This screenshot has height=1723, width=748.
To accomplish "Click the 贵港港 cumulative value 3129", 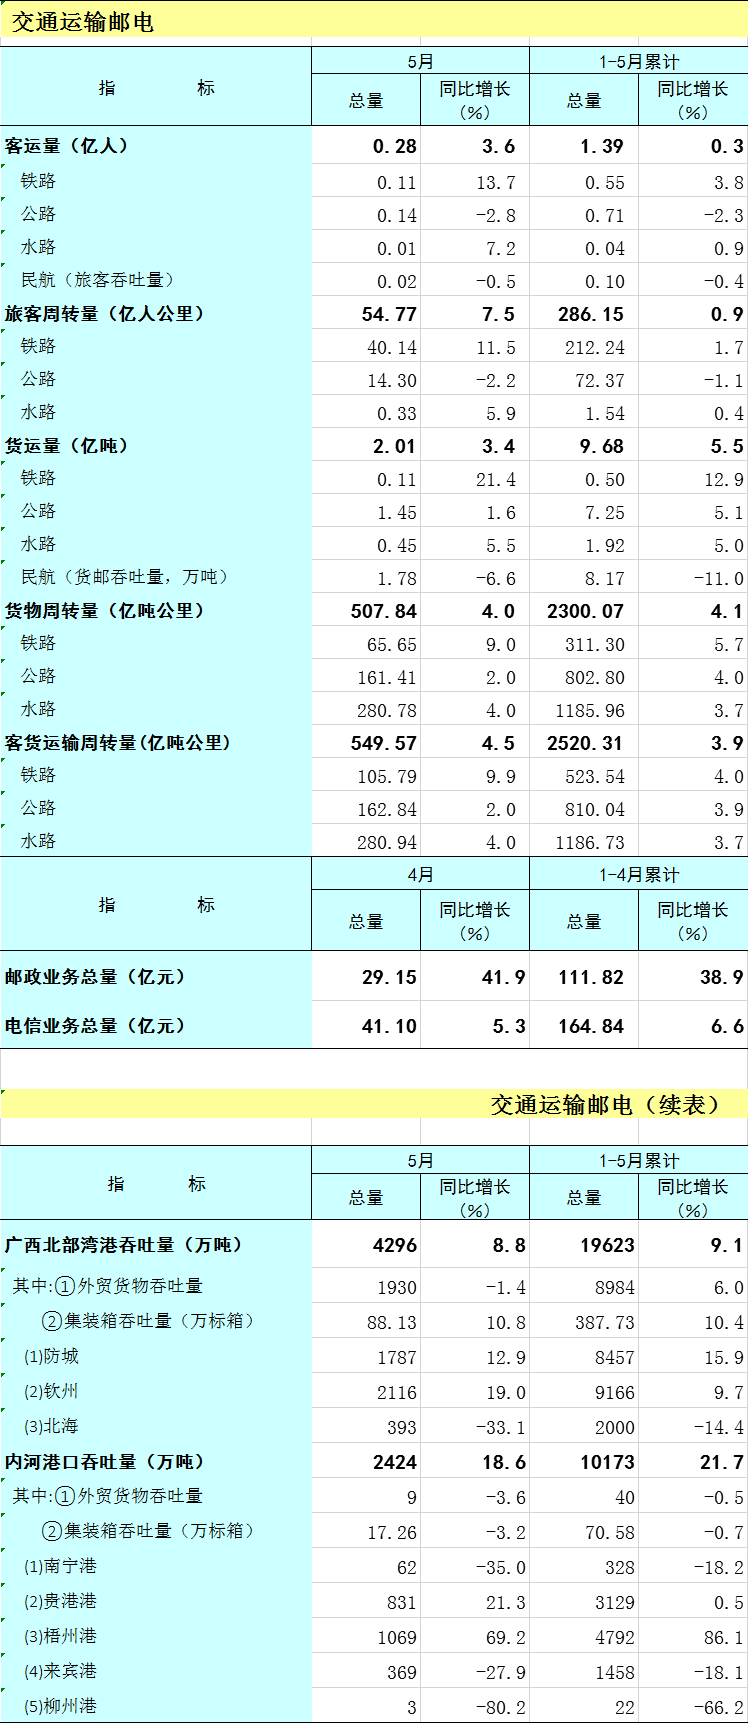I will coord(615,1603).
